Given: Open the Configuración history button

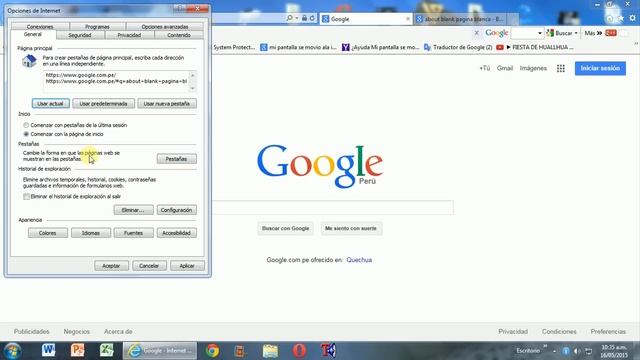Looking at the screenshot, I should 176,210.
